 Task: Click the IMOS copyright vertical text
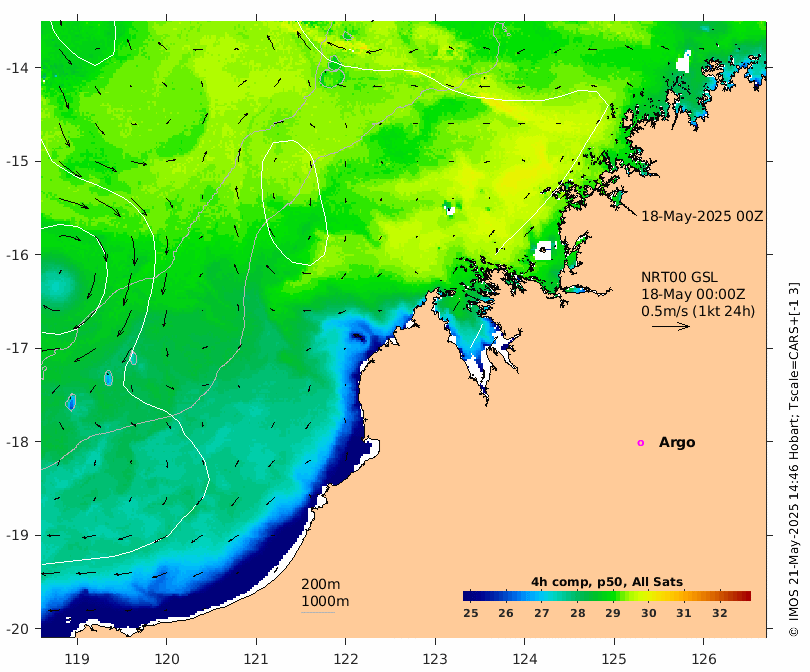coord(794,459)
